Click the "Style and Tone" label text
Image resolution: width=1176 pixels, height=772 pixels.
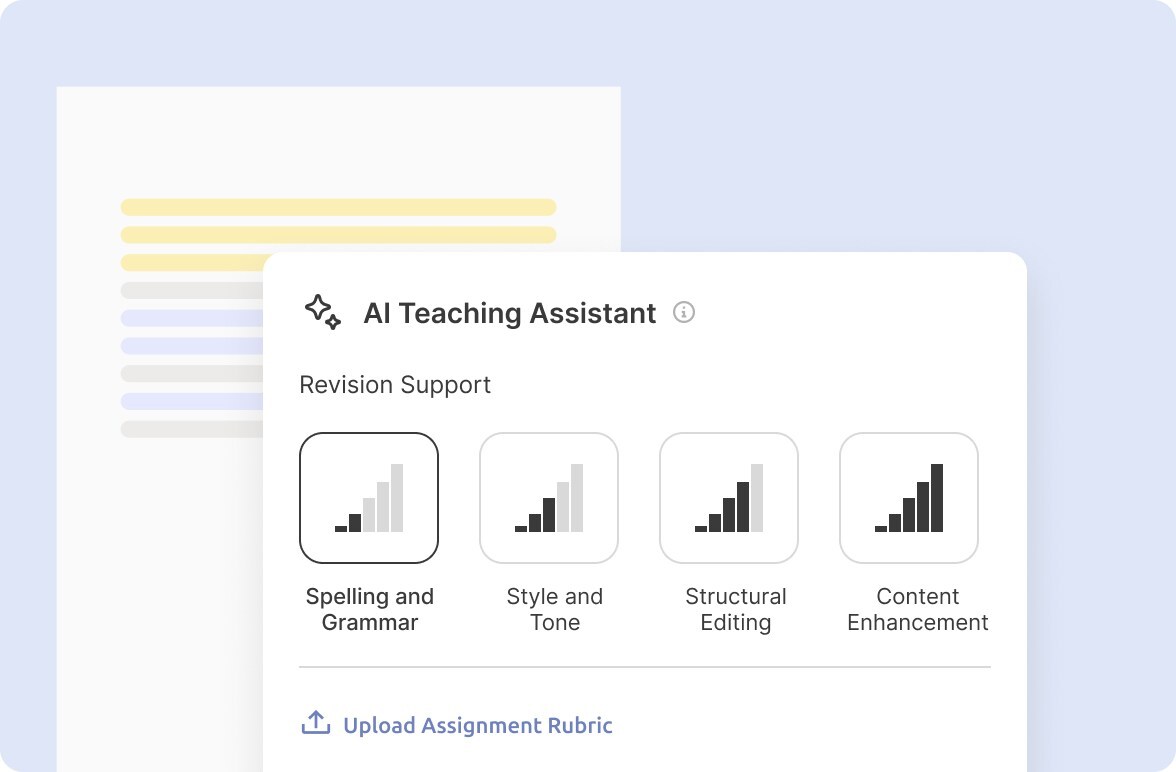click(x=555, y=609)
